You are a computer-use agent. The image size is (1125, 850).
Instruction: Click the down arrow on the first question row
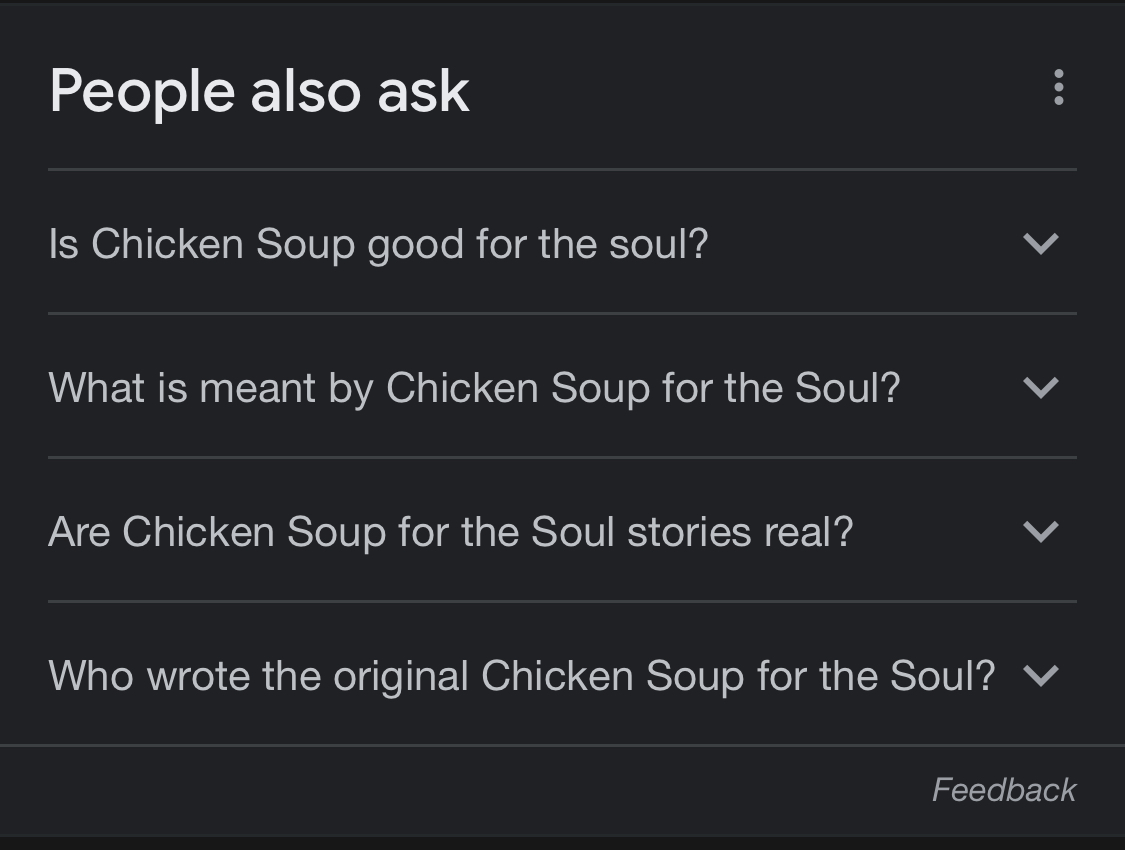1041,243
